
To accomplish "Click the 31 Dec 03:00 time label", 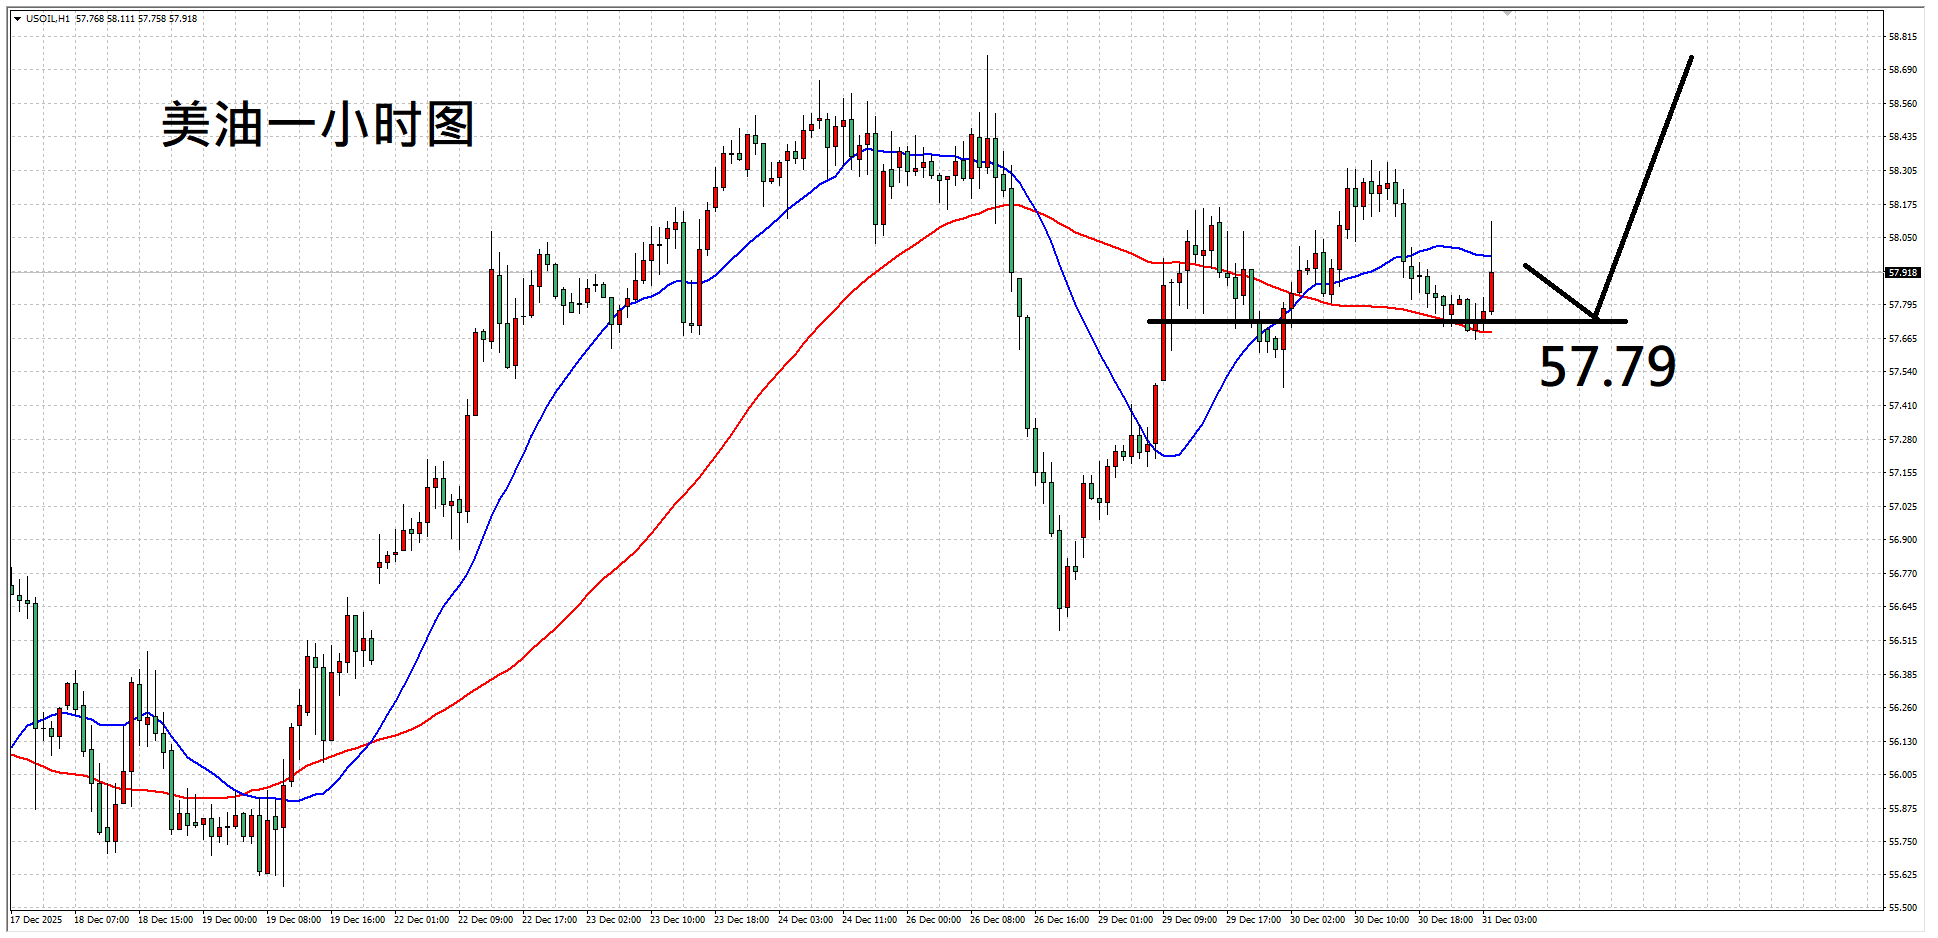I will tap(1509, 920).
